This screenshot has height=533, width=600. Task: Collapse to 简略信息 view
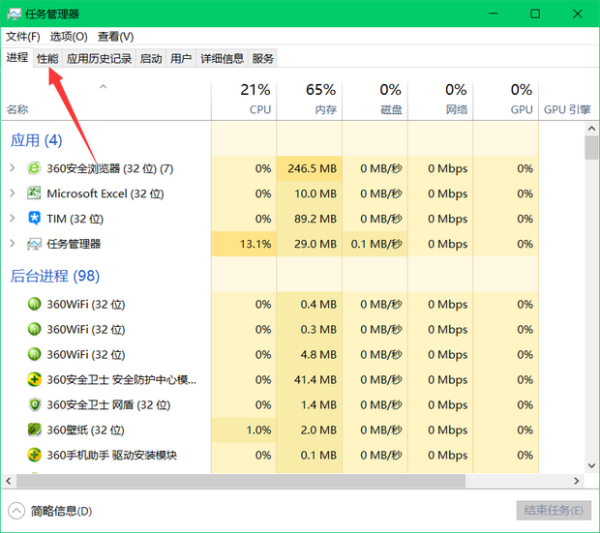(50, 511)
